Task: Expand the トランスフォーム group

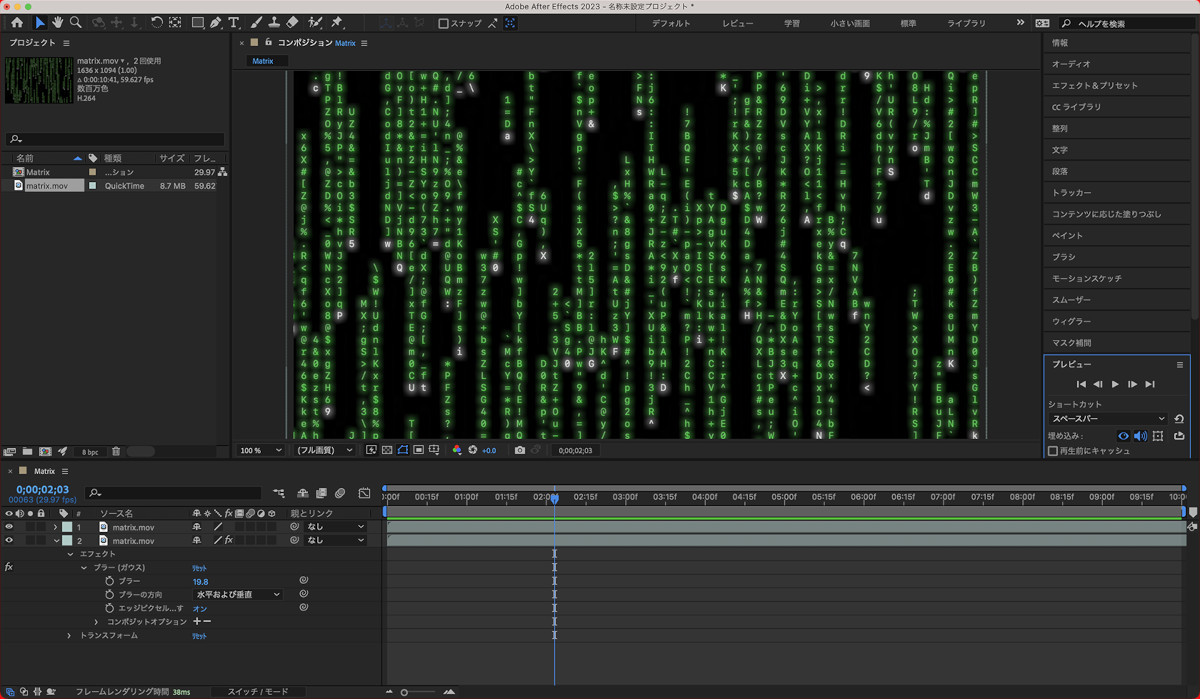Action: pos(70,636)
